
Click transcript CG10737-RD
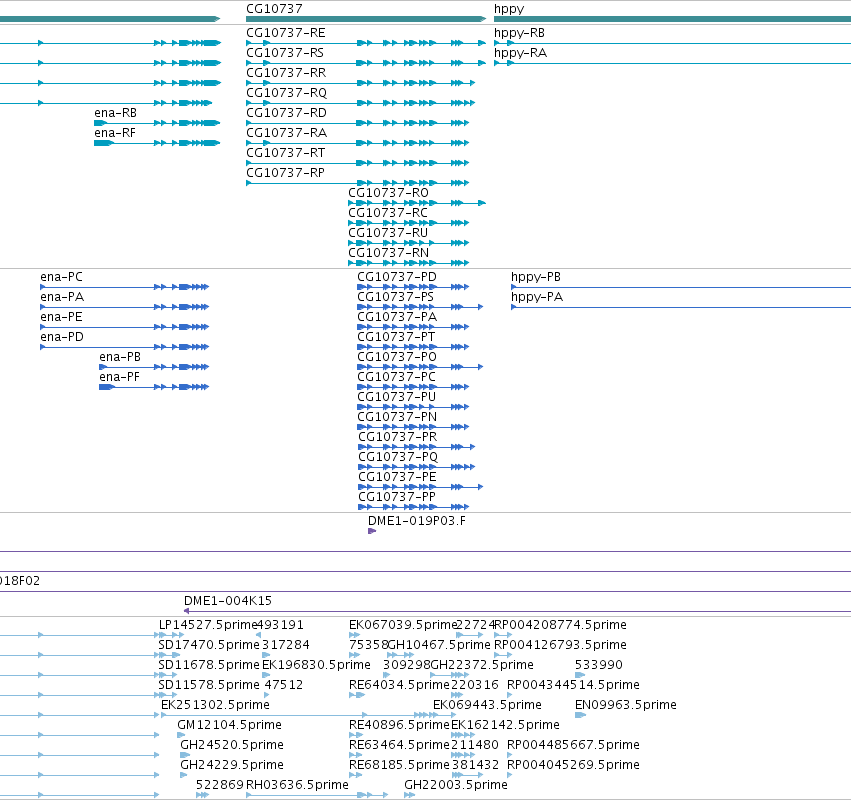coord(286,113)
